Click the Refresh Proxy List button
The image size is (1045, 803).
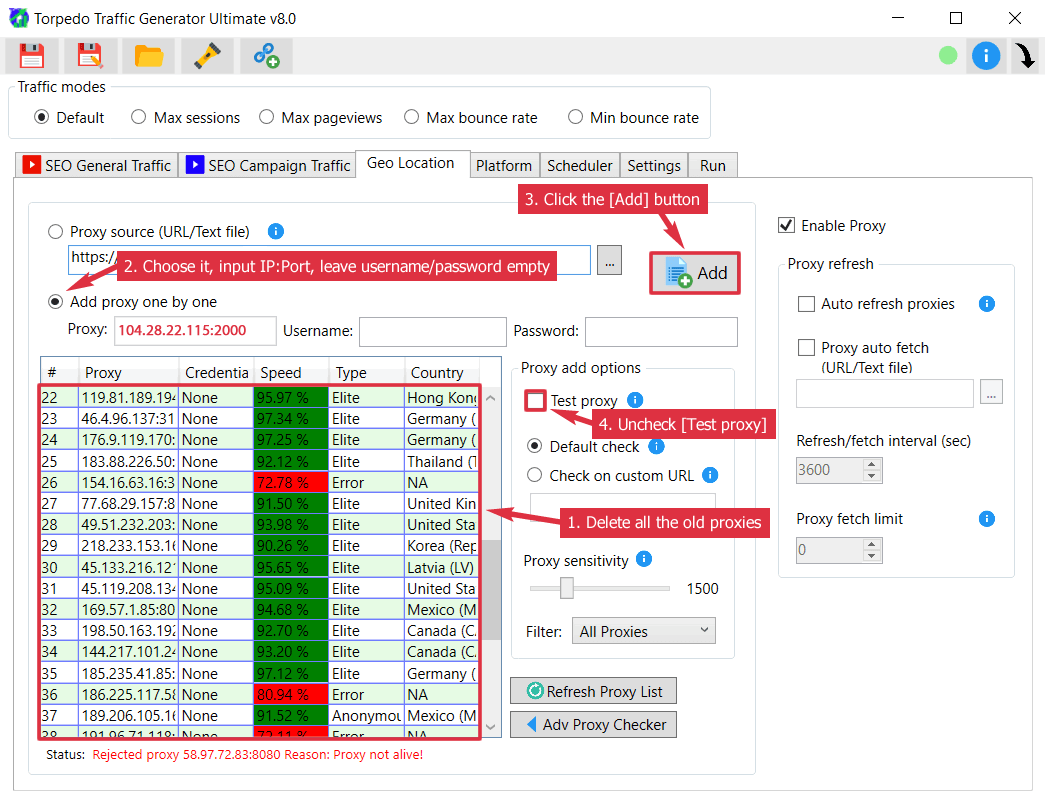click(593, 691)
